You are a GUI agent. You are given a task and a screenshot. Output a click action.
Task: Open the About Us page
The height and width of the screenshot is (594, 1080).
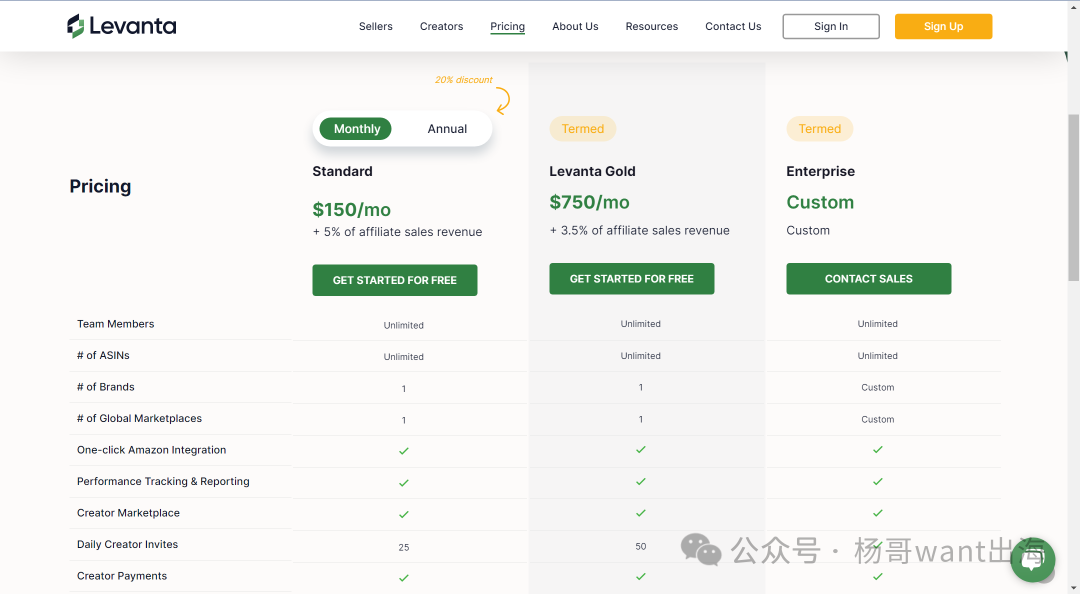(x=575, y=27)
